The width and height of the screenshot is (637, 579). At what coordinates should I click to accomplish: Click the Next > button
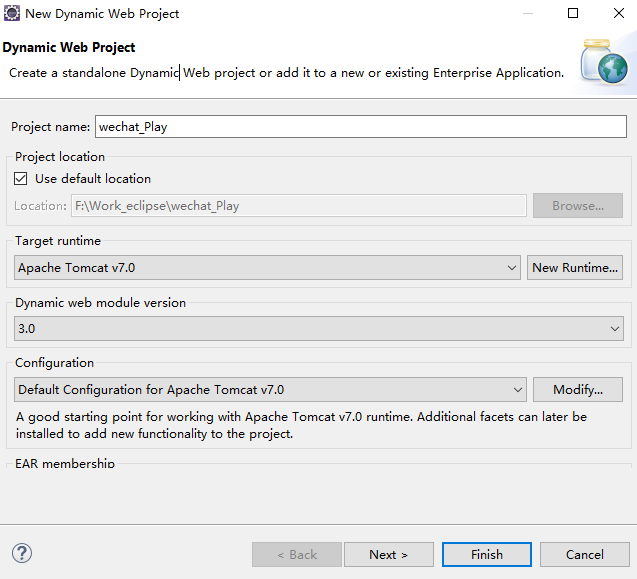click(x=389, y=555)
